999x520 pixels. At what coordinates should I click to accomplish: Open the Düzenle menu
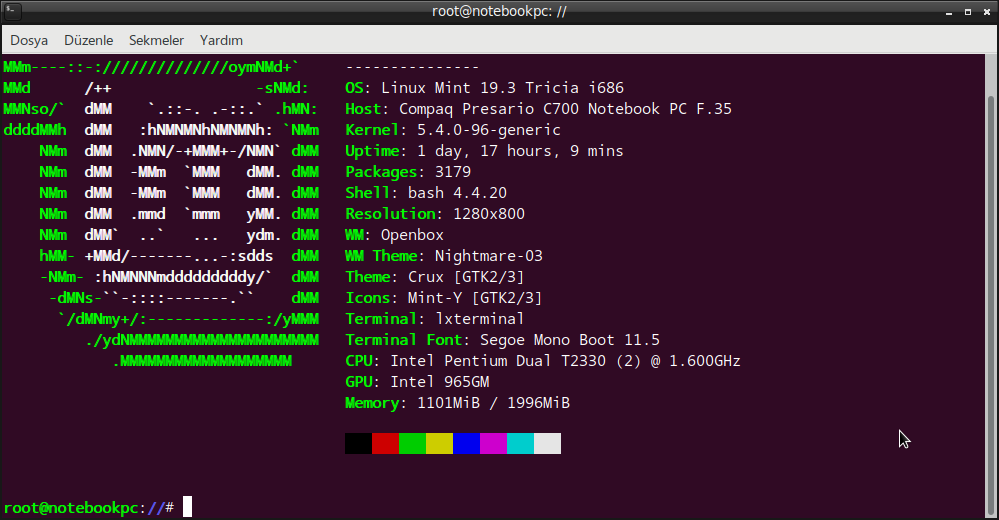[x=89, y=40]
